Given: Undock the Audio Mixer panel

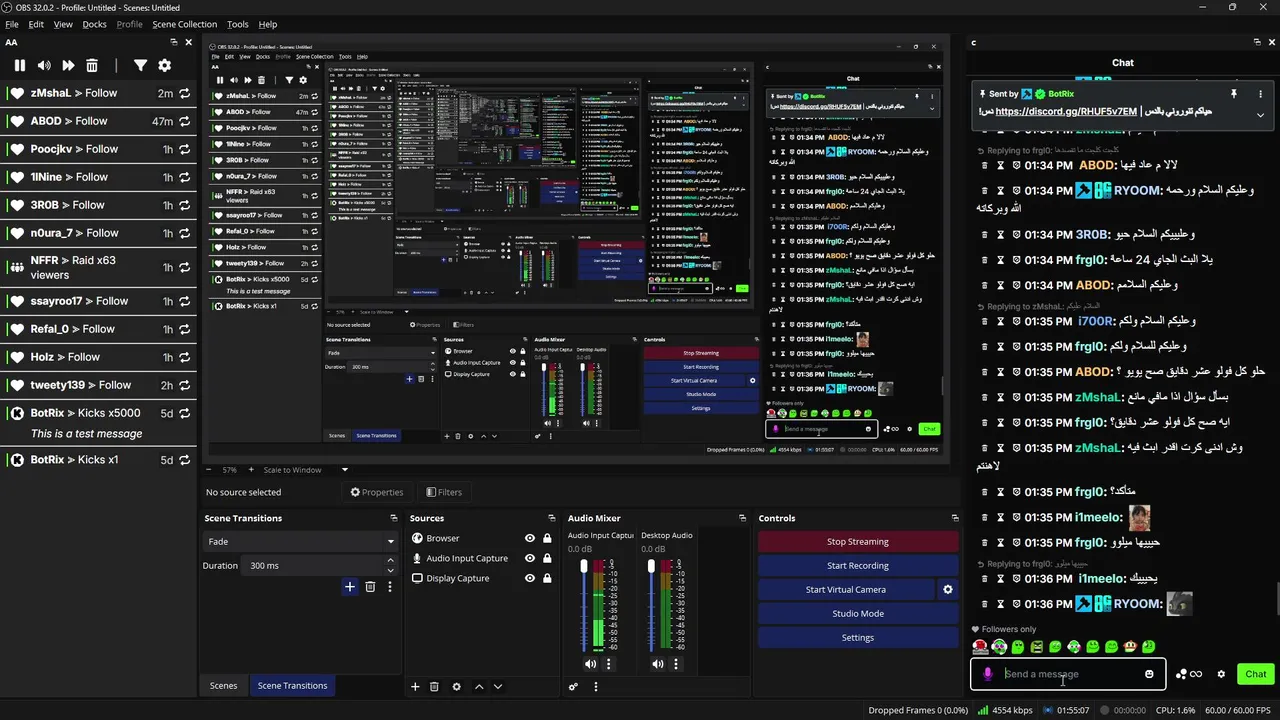Looking at the screenshot, I should click(742, 518).
